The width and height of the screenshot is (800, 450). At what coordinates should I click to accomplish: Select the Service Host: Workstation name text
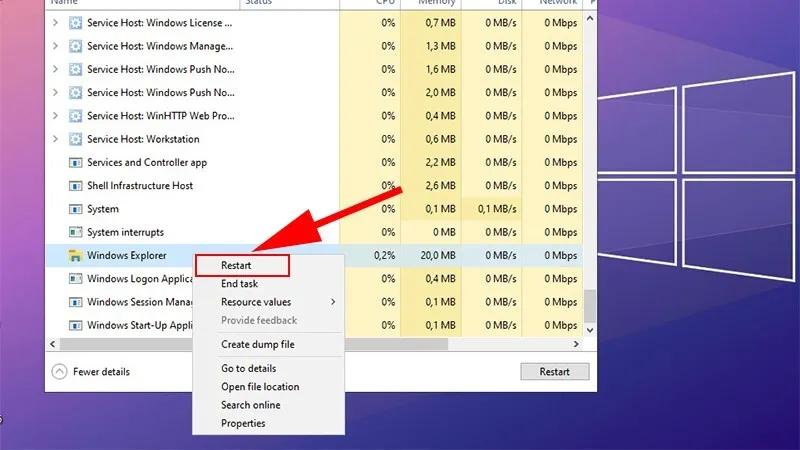[x=143, y=139]
